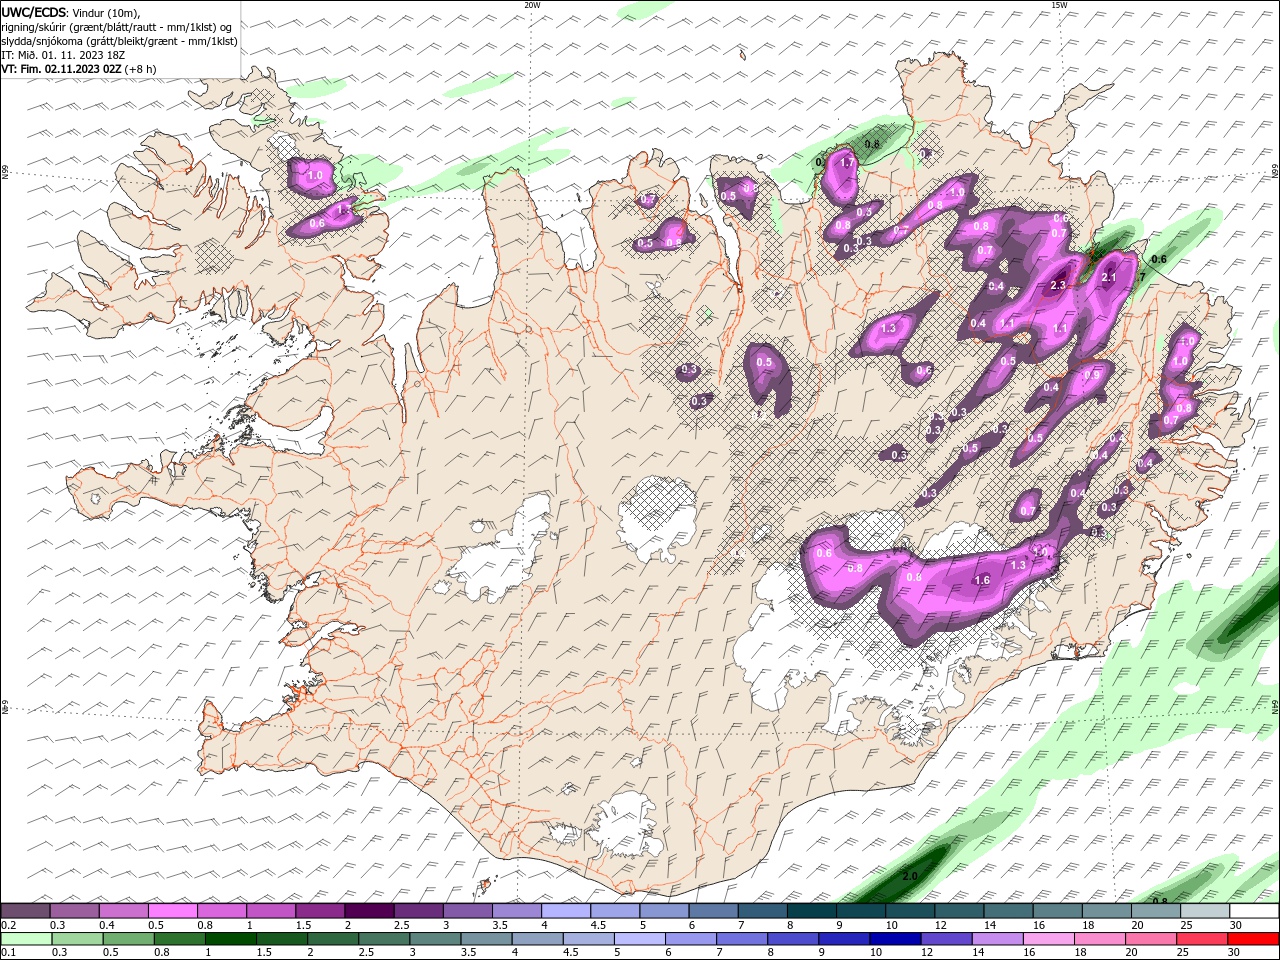Viewport: 1280px width, 960px height.
Task: Click the 2.3 snowfall value on the map
Action: 1058,286
